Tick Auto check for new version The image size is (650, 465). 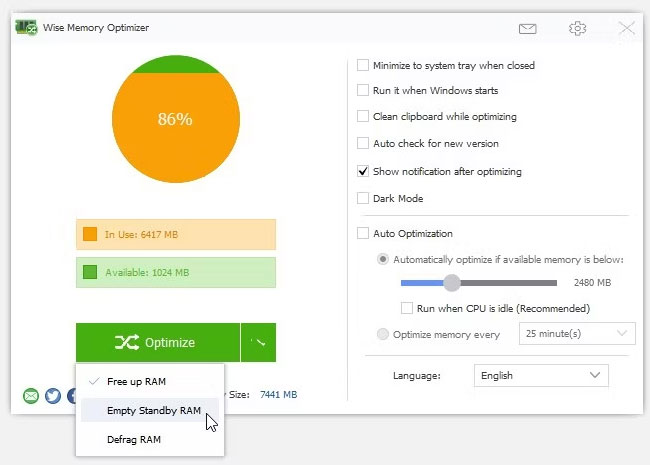[x=363, y=143]
